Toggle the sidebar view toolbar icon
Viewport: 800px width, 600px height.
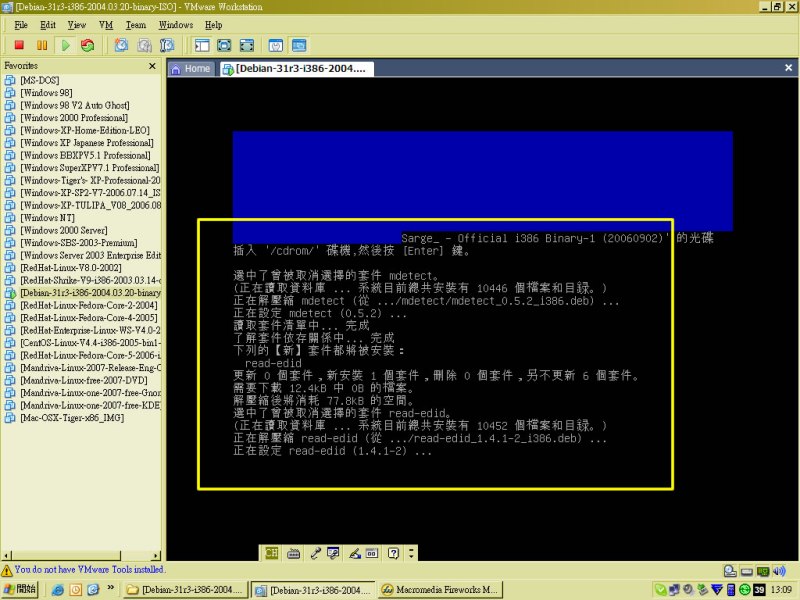[202, 45]
